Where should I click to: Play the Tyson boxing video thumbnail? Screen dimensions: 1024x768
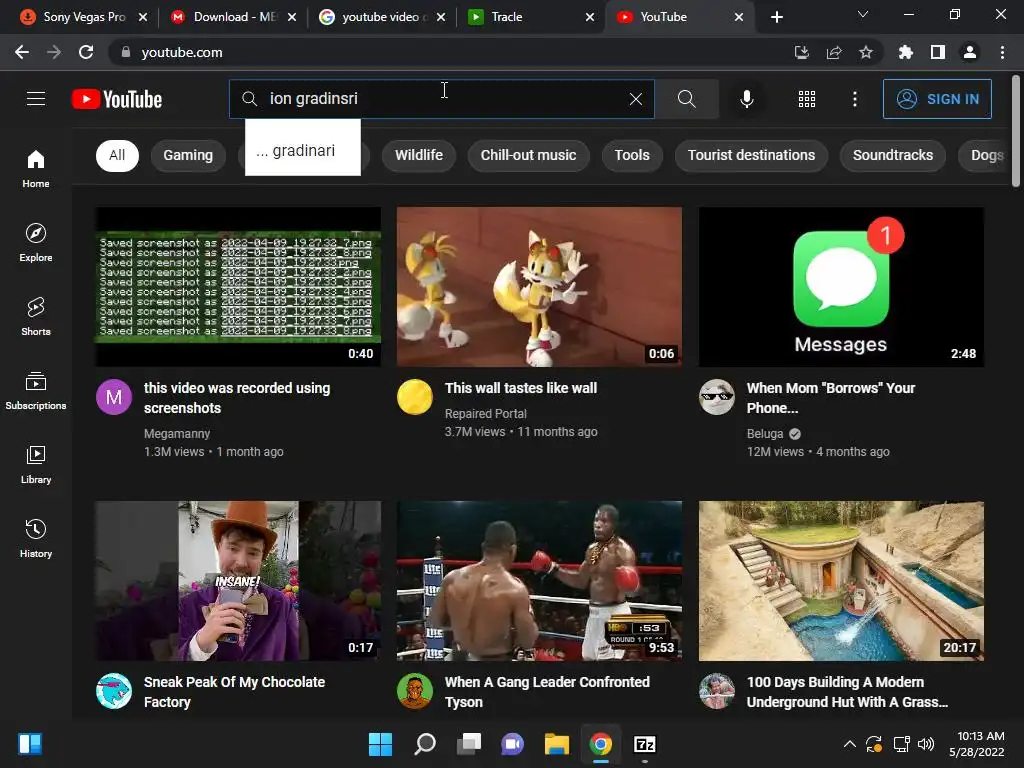539,581
